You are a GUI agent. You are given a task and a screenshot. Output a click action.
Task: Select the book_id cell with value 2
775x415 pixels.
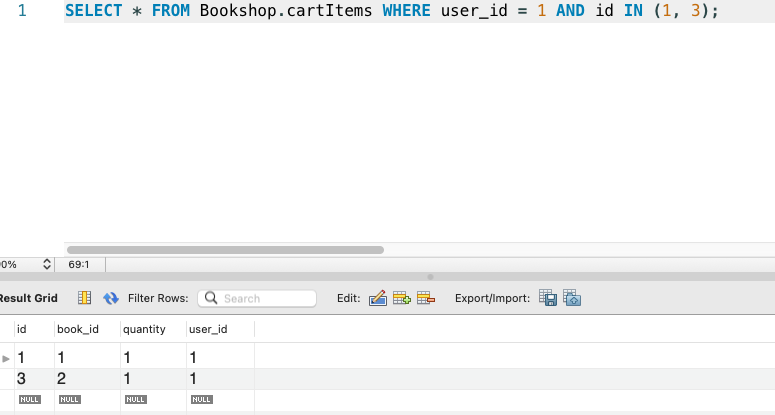(87, 379)
